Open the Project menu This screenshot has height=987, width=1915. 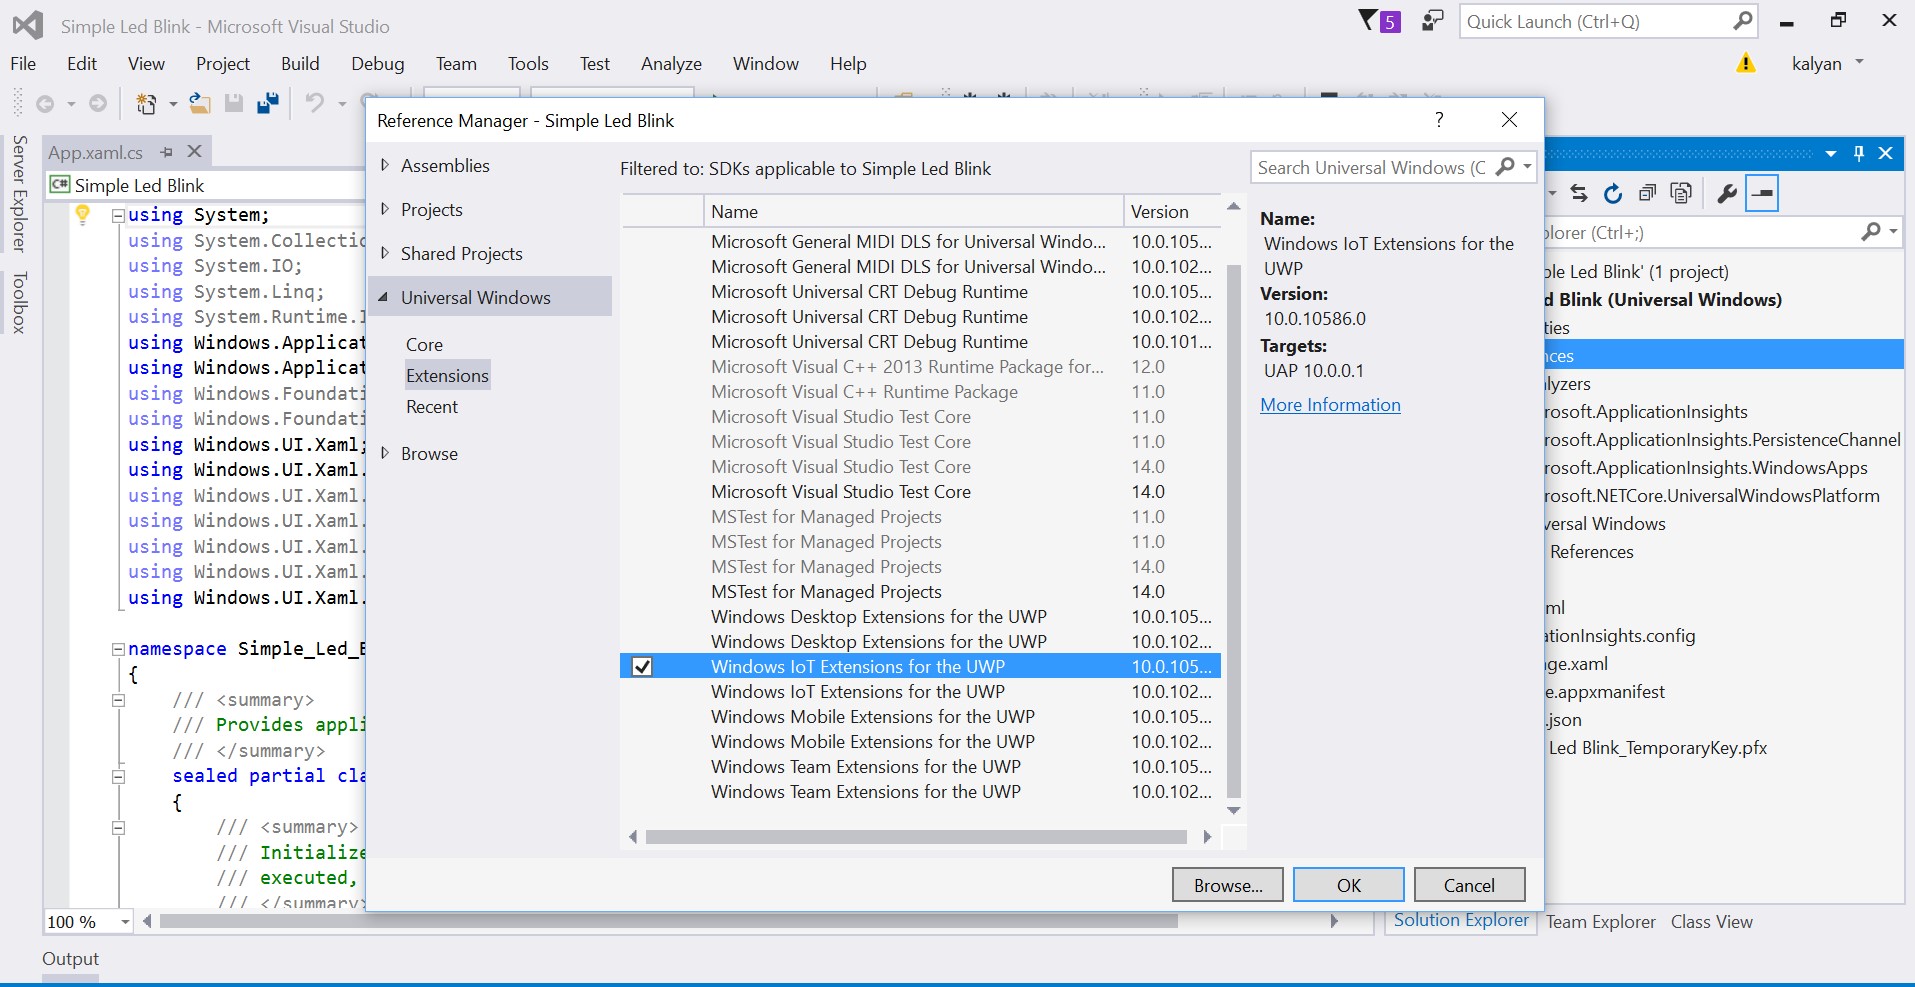click(x=223, y=63)
